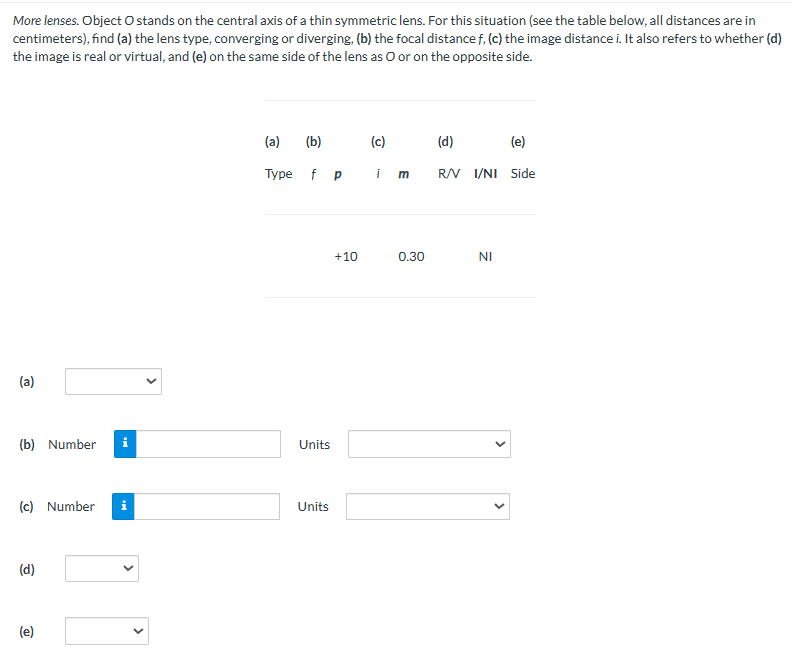Click the 'p' column header
792x661 pixels.
pyautogui.click(x=338, y=175)
